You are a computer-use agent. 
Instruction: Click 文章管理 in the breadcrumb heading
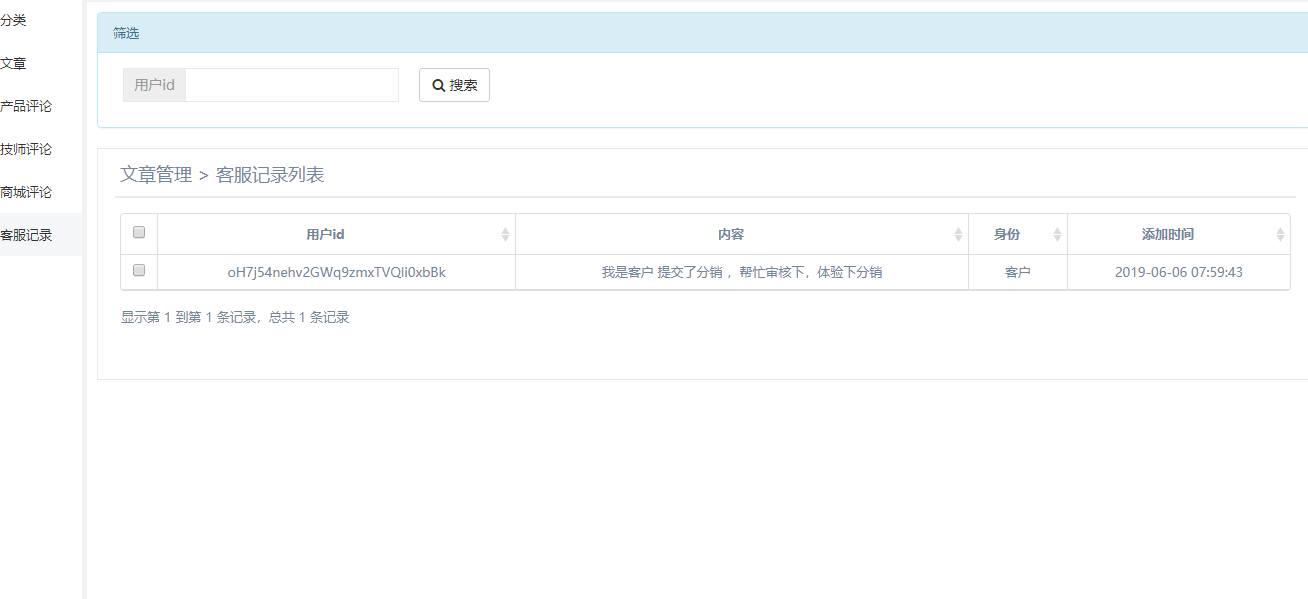(x=156, y=175)
